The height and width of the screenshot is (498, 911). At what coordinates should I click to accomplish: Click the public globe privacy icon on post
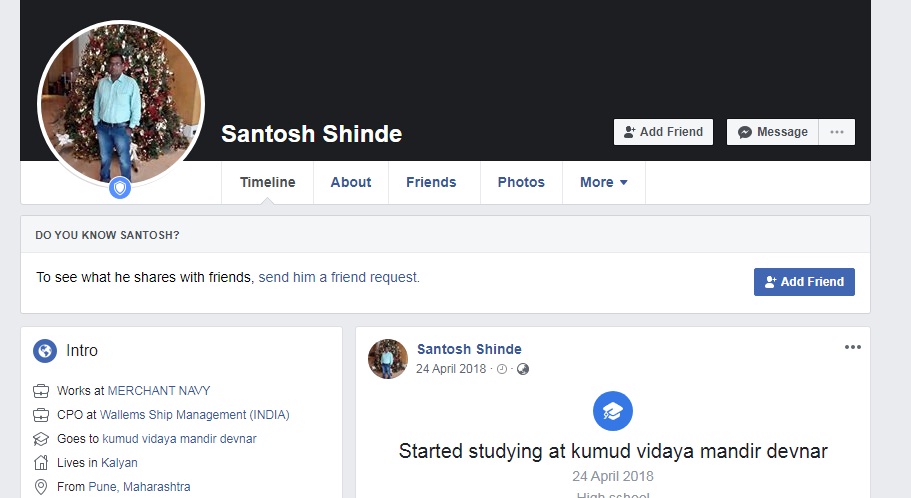coord(523,369)
